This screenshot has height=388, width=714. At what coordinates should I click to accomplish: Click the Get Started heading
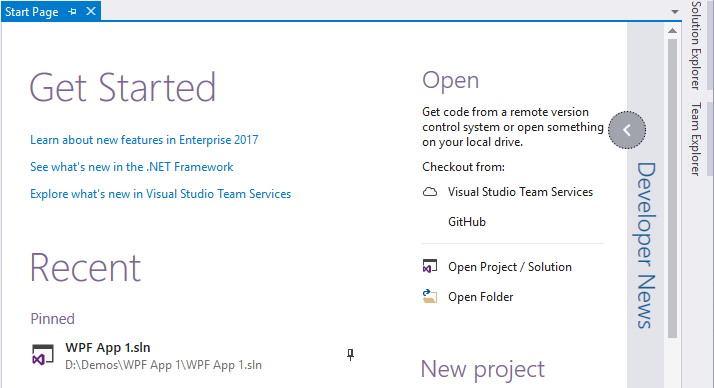pyautogui.click(x=123, y=87)
